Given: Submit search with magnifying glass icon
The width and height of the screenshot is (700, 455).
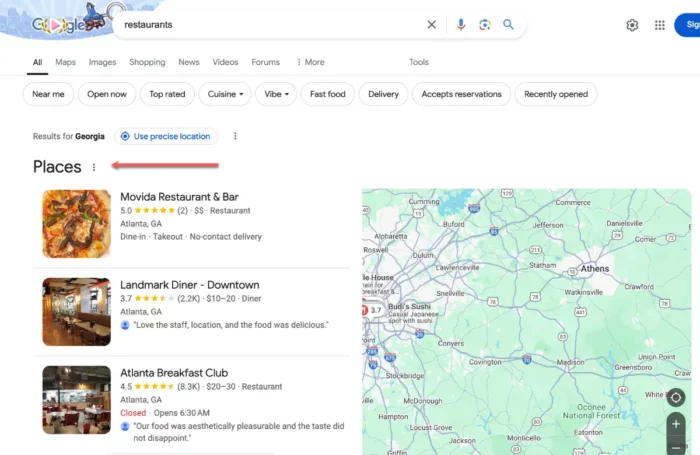Looking at the screenshot, I should [508, 25].
